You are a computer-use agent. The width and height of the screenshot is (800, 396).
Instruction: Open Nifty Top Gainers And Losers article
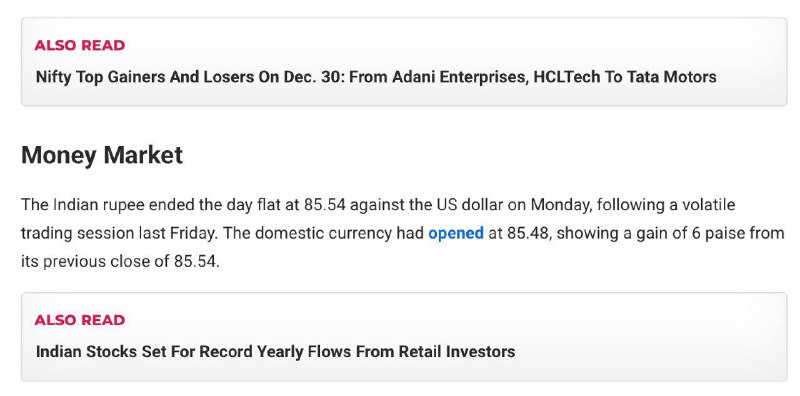(x=376, y=77)
